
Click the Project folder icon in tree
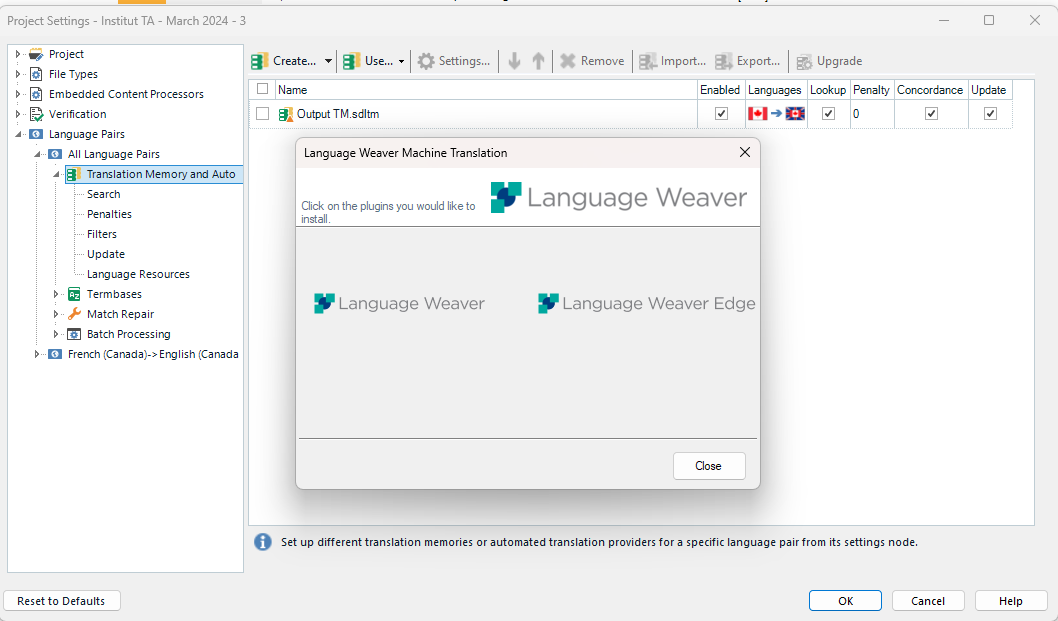[36, 54]
